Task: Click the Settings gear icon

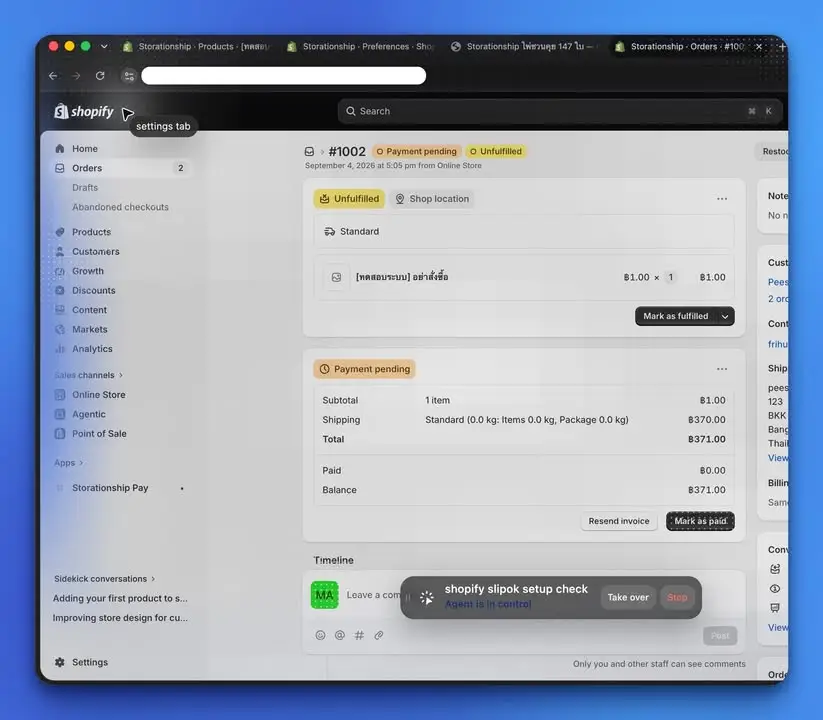Action: click(x=60, y=662)
